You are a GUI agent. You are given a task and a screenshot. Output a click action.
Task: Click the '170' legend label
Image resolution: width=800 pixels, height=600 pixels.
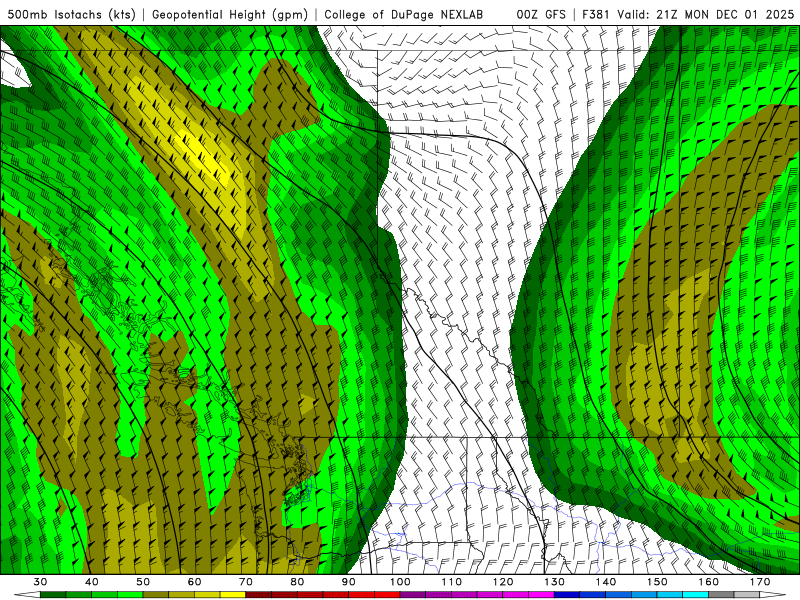tap(760, 582)
